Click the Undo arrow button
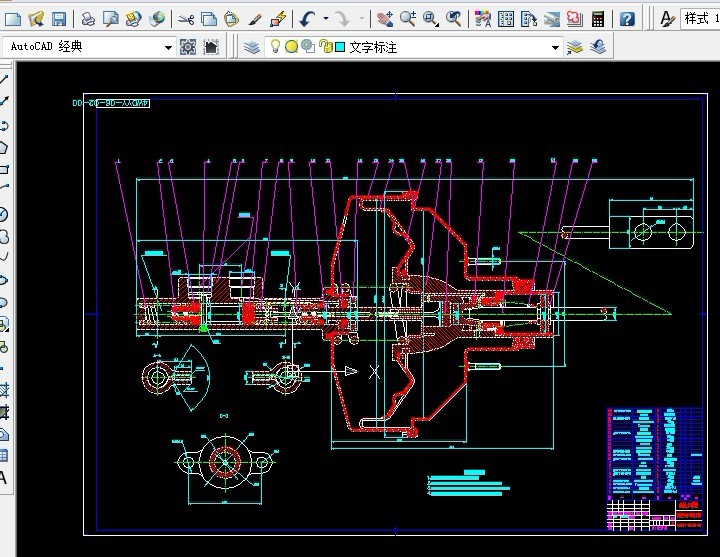The height and width of the screenshot is (557, 720). (x=307, y=18)
